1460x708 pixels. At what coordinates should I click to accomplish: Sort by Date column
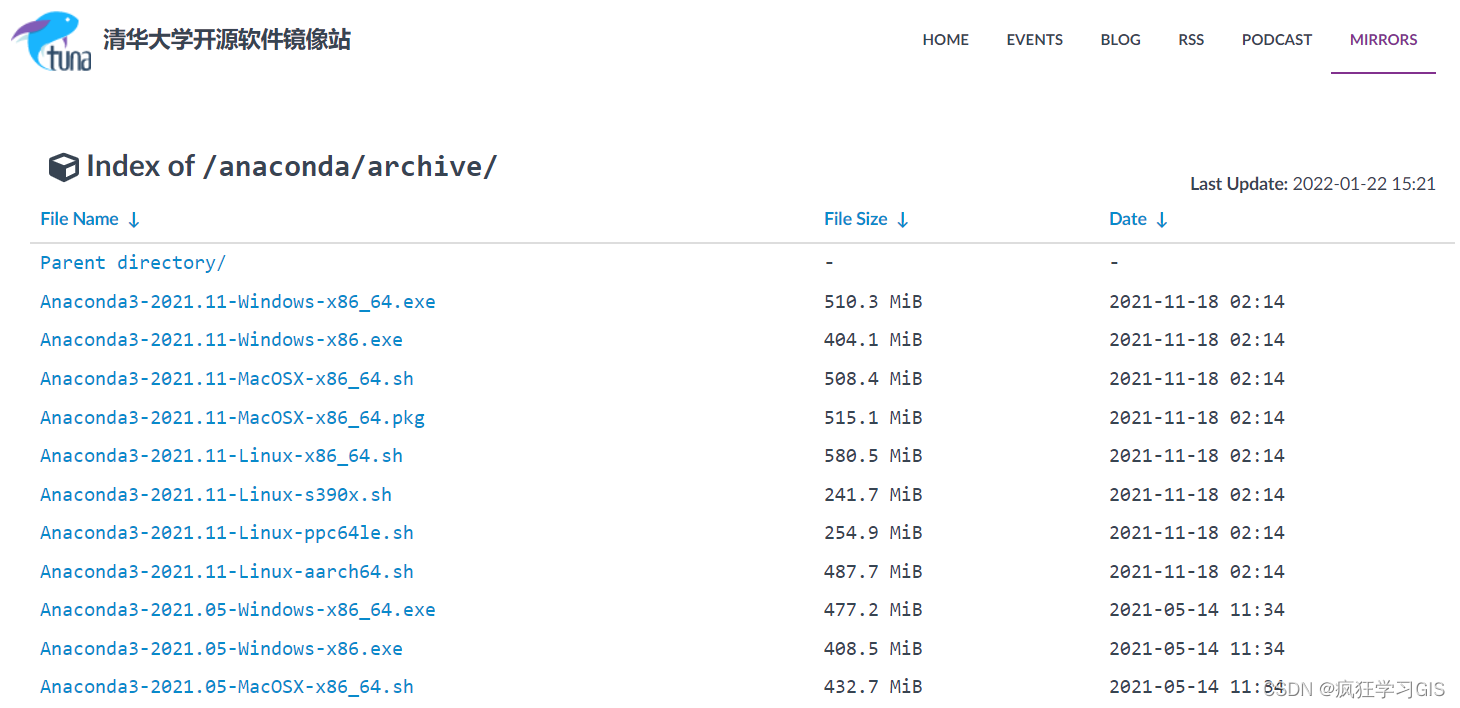(1138, 219)
